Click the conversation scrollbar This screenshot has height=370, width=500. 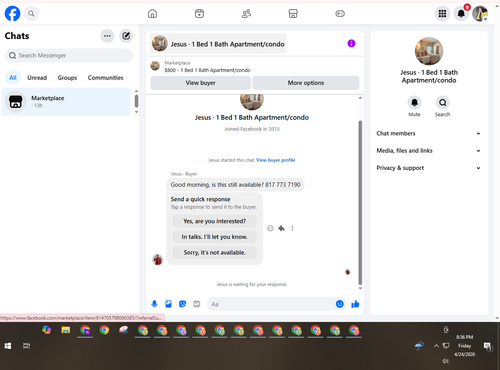click(x=360, y=203)
